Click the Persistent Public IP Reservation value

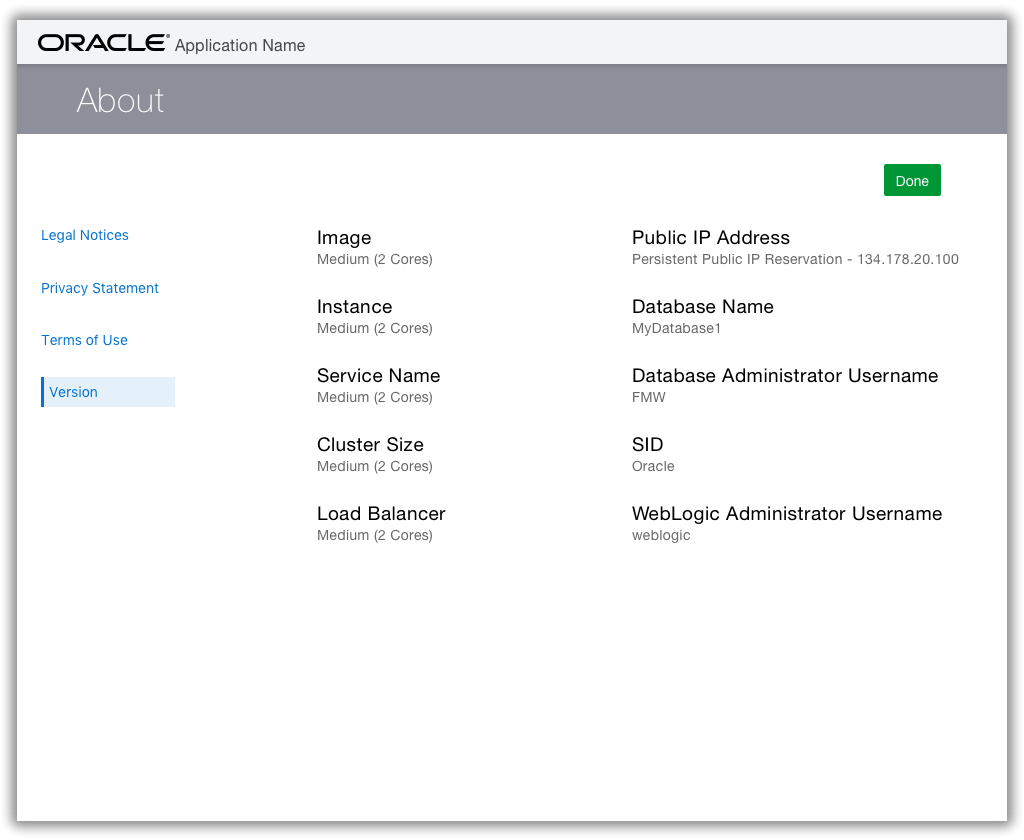click(795, 260)
